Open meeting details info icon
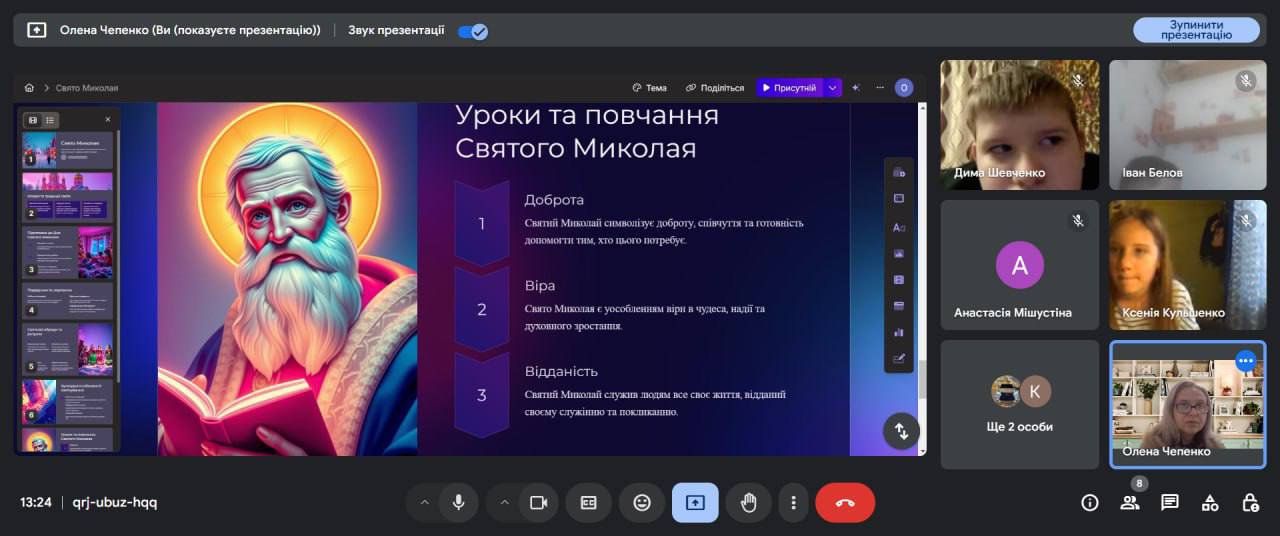This screenshot has width=1280, height=536. click(x=1090, y=503)
